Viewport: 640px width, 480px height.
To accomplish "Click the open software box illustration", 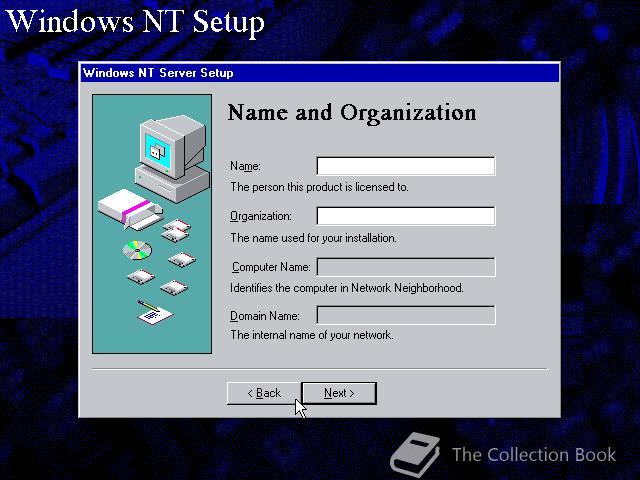I will 130,209.
